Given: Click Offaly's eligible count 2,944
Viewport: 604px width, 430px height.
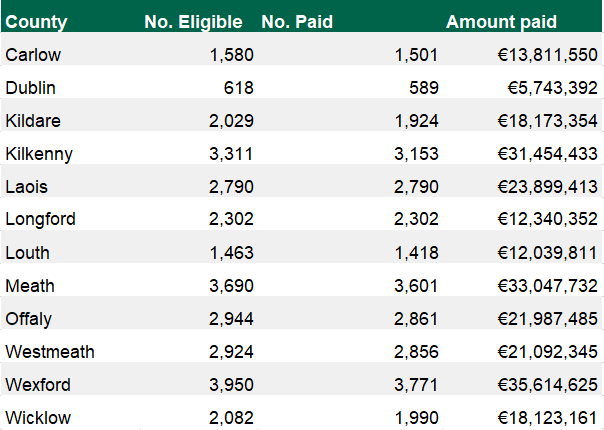Looking at the screenshot, I should pos(232,319).
